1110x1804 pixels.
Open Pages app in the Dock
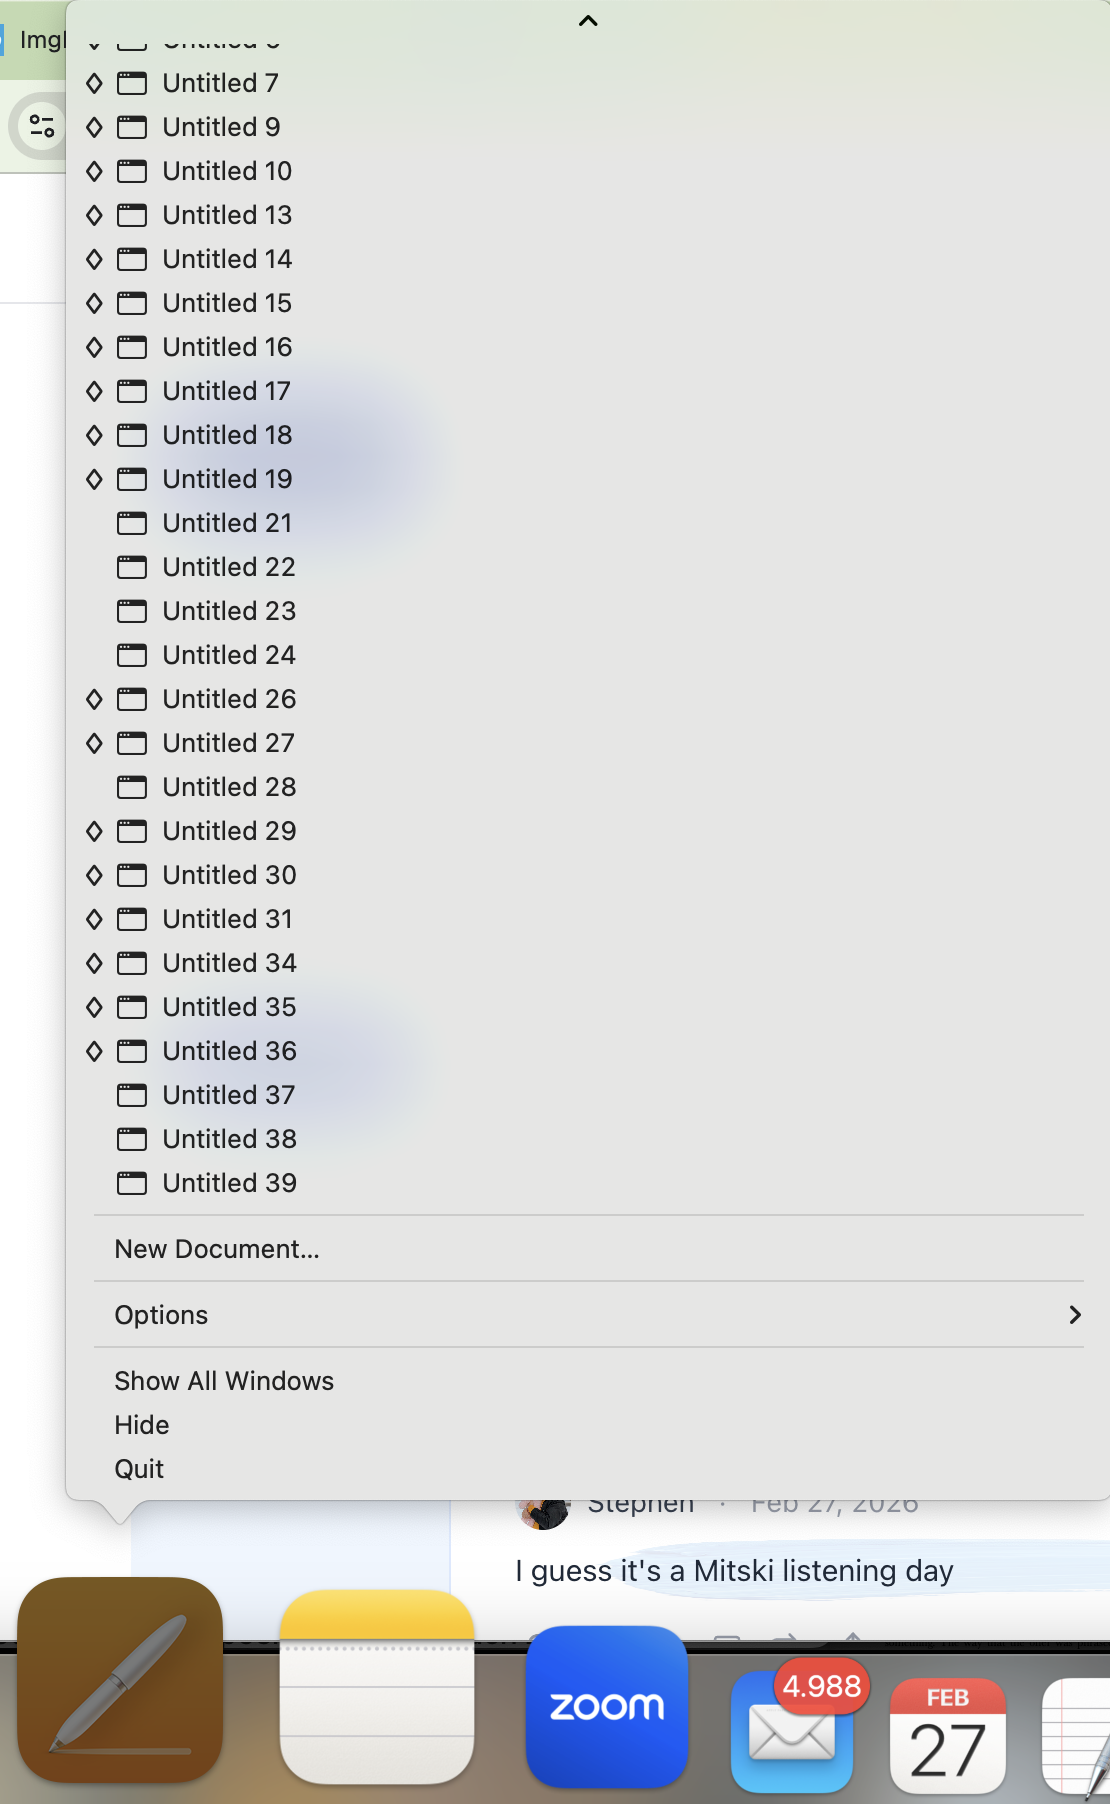(120, 1680)
